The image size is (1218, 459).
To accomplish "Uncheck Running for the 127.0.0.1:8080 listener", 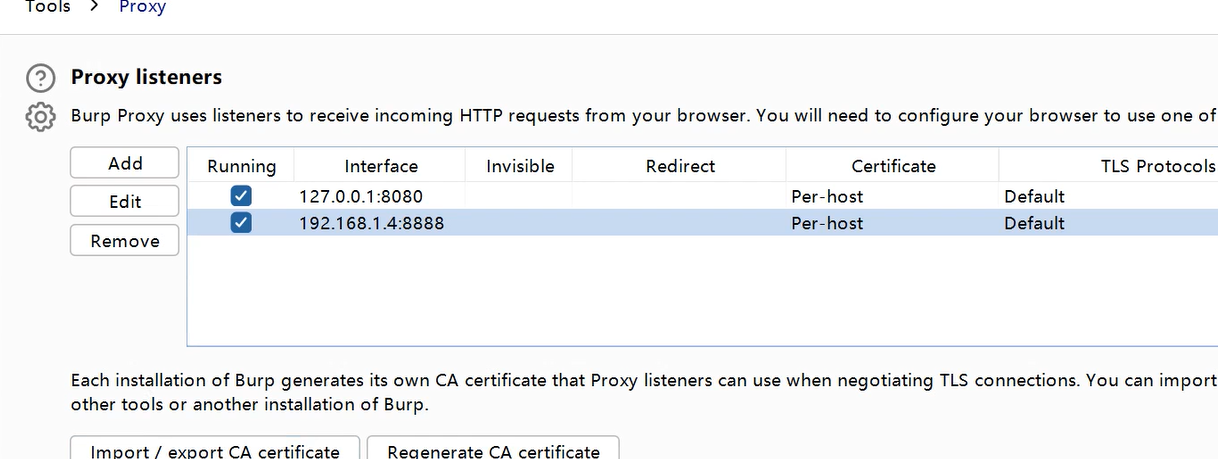I will [x=241, y=196].
